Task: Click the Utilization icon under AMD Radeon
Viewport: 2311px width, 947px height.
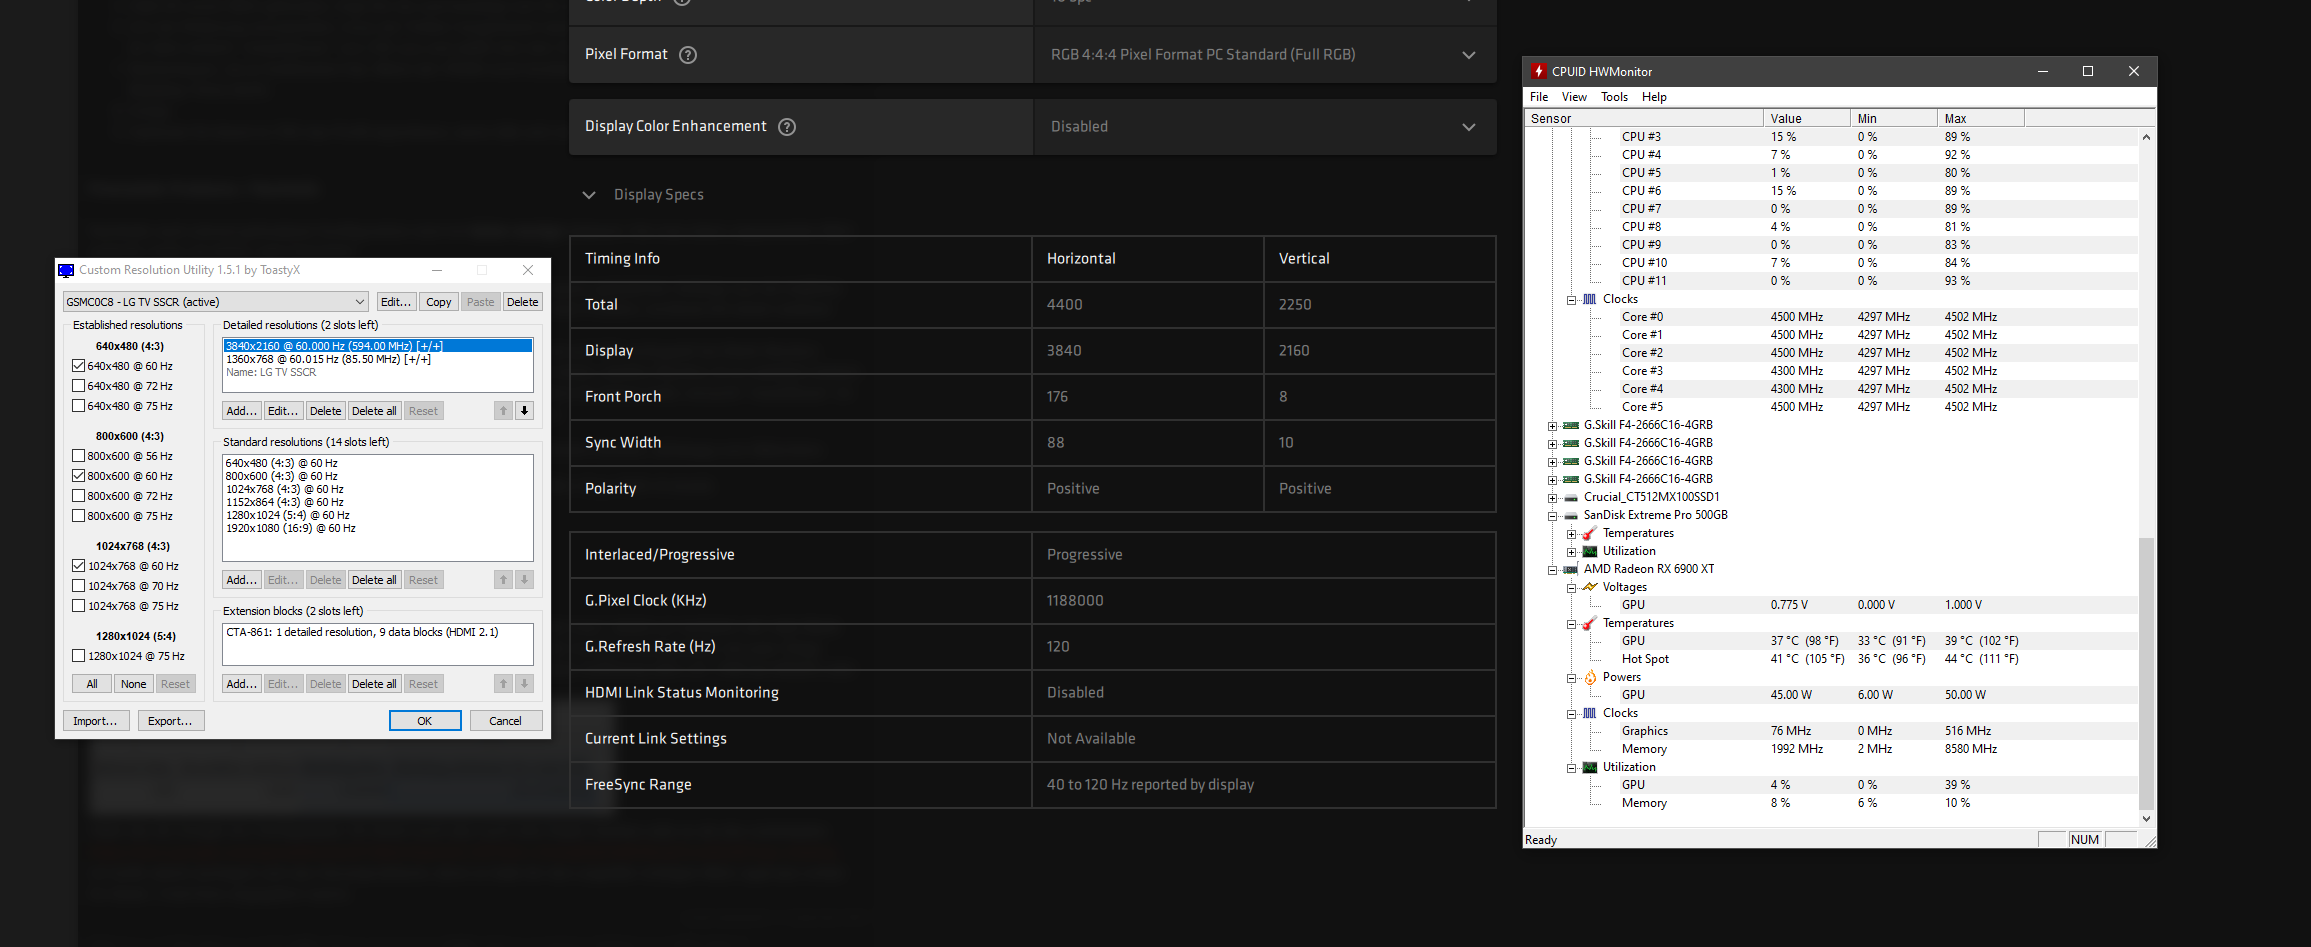Action: pyautogui.click(x=1590, y=767)
